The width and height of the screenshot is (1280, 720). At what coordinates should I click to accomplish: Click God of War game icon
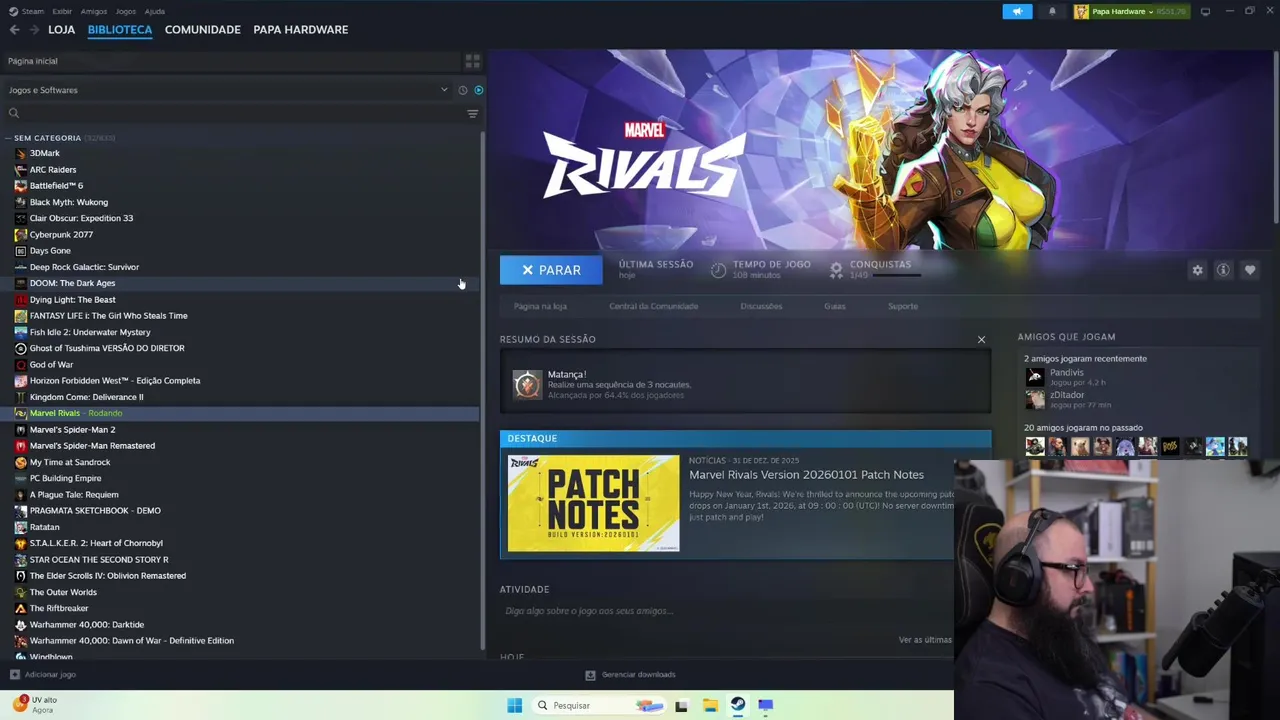[x=21, y=365]
